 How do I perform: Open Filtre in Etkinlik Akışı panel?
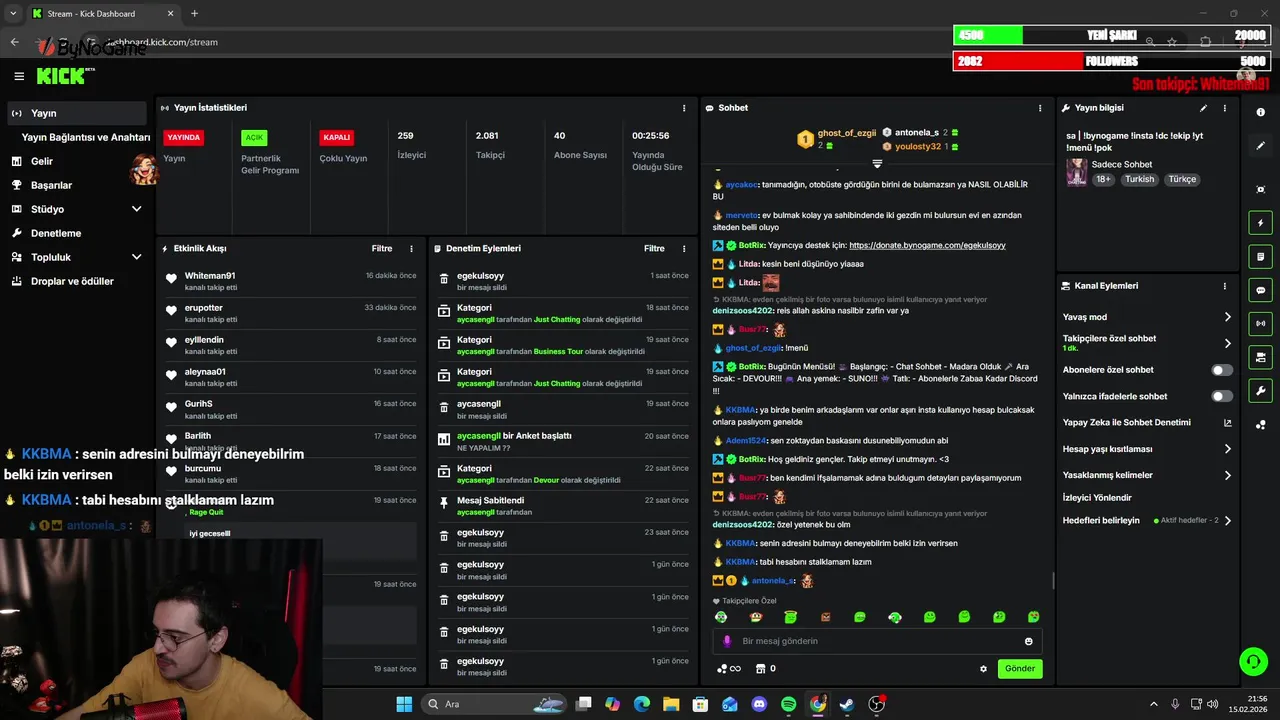(x=382, y=248)
